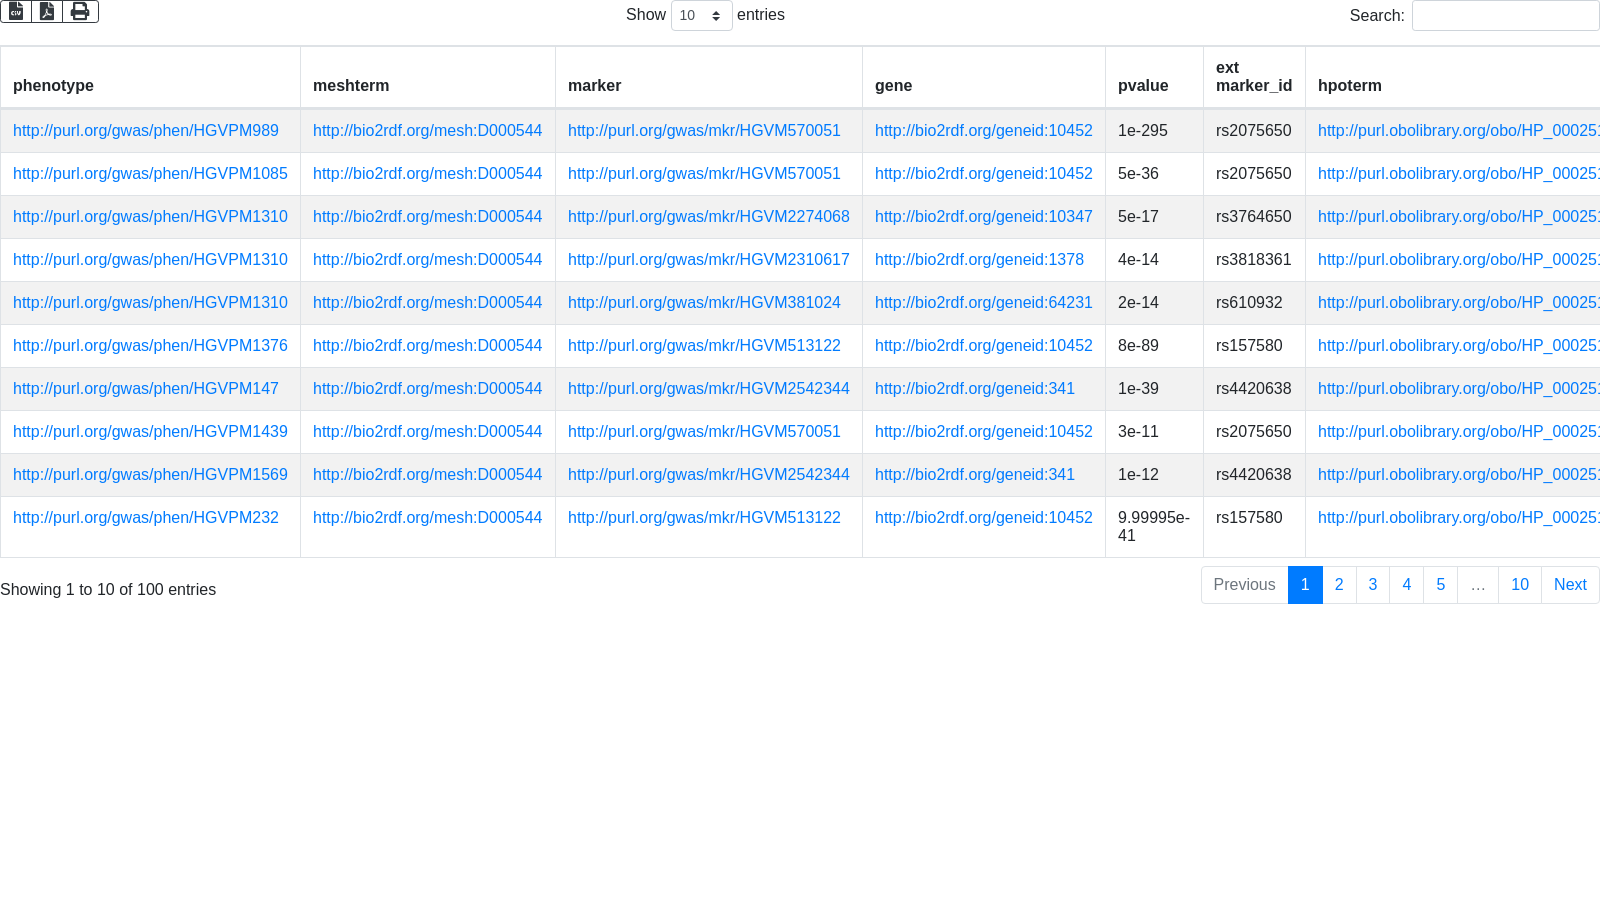
Task: Open the geneid:1378 gene link
Action: click(x=979, y=260)
